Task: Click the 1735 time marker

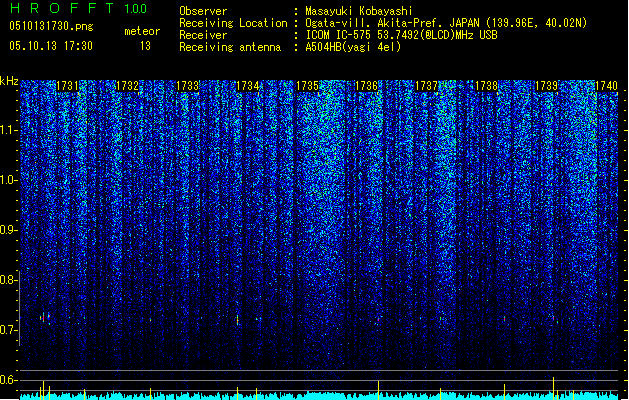Action: tap(307, 86)
